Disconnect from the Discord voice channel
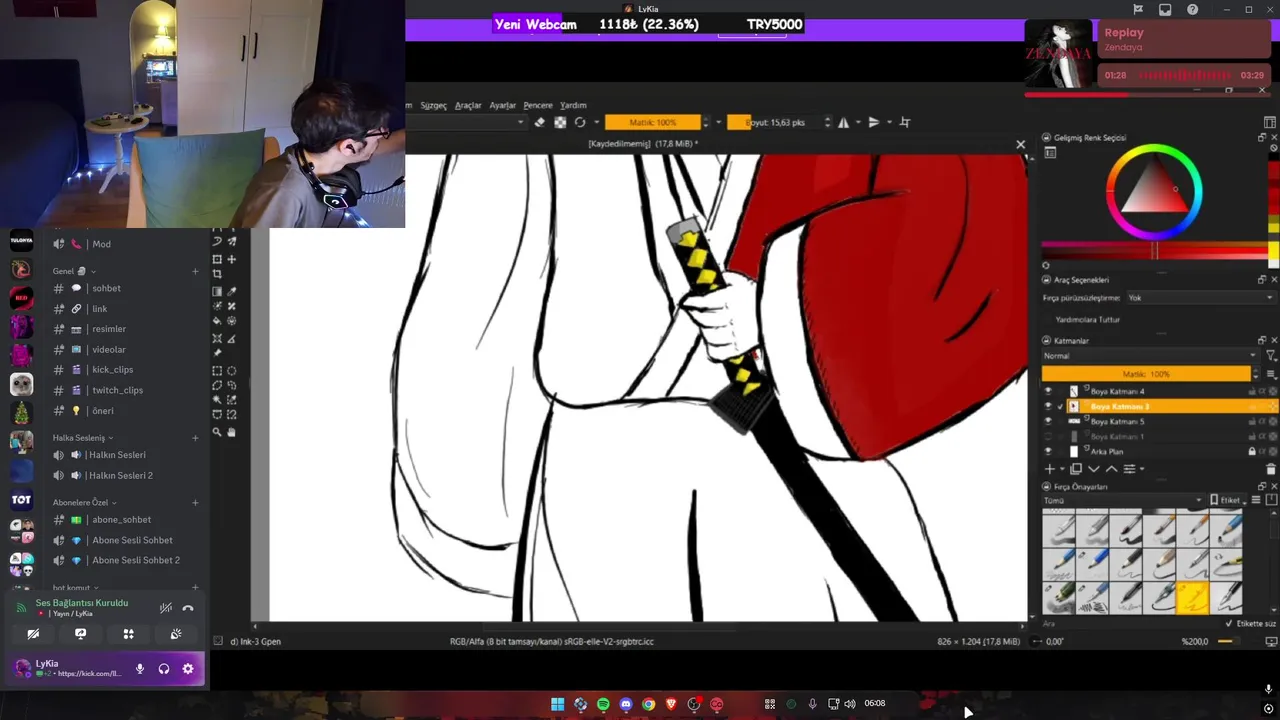Image resolution: width=1280 pixels, height=720 pixels. tap(188, 608)
